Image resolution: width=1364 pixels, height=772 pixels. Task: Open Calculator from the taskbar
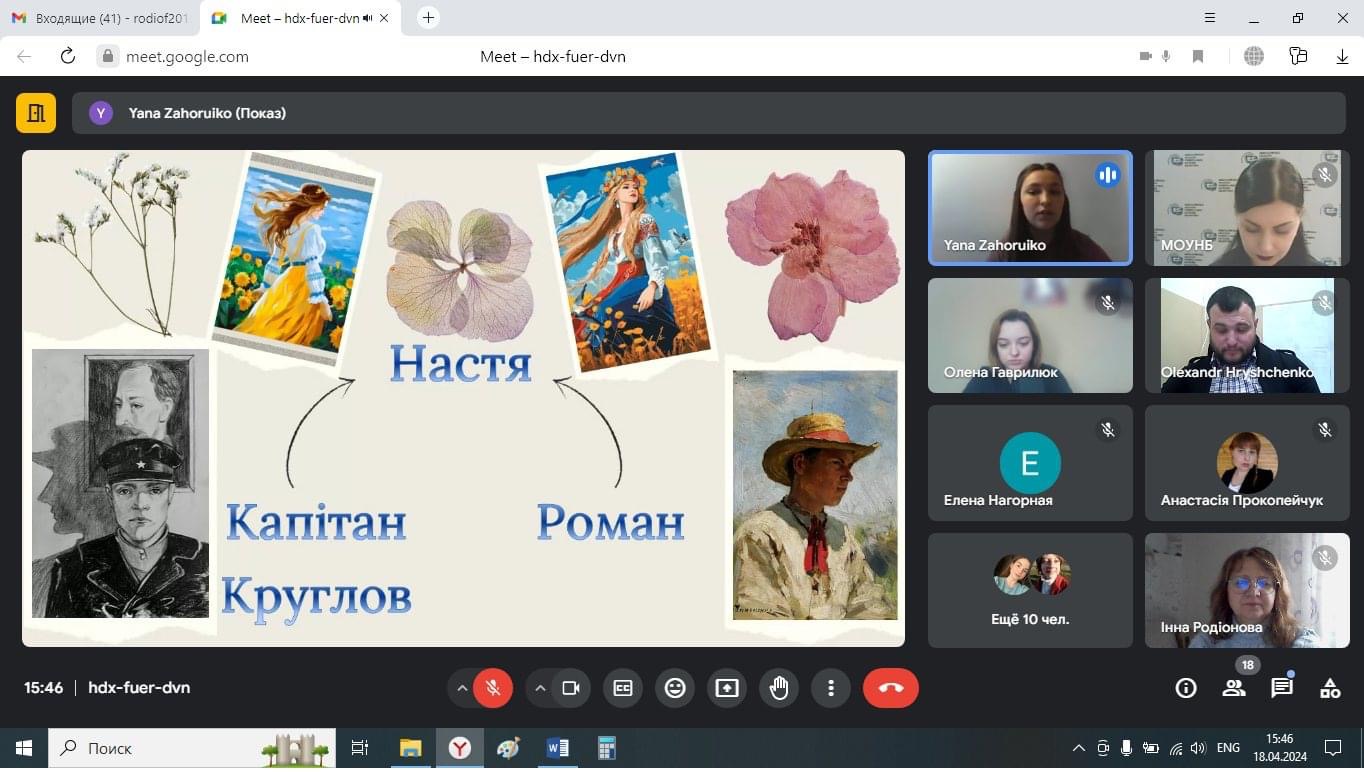606,748
